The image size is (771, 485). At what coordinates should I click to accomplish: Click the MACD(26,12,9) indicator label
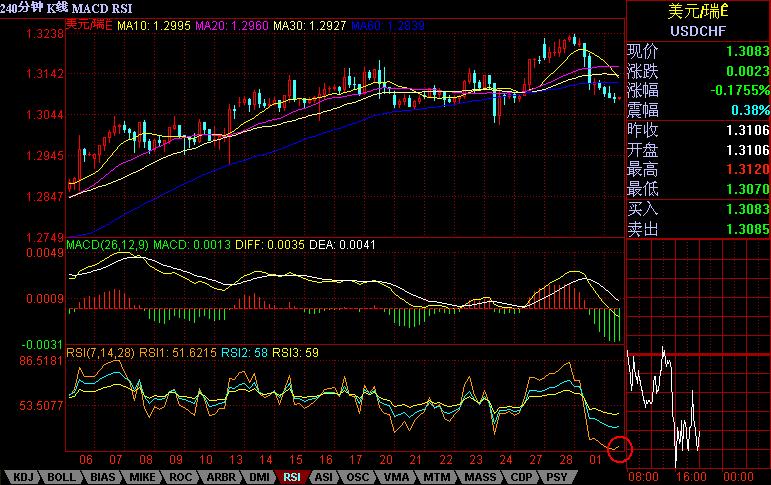pos(107,244)
